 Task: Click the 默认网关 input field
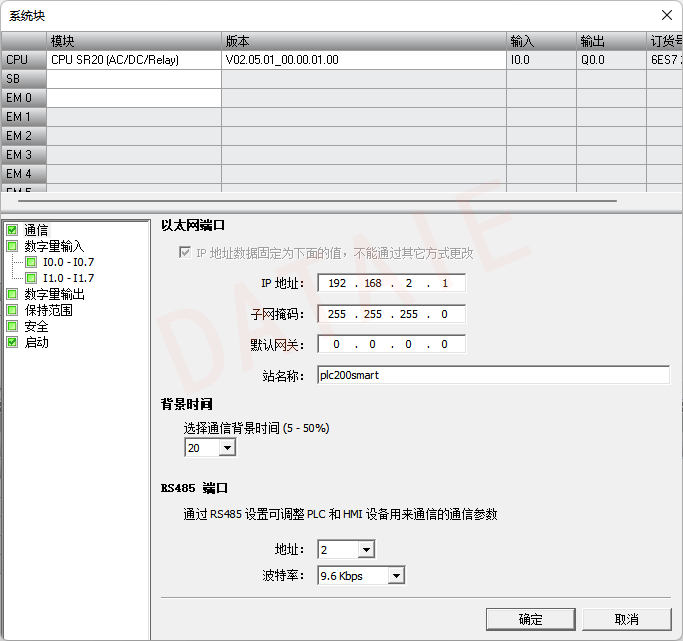[x=391, y=344]
